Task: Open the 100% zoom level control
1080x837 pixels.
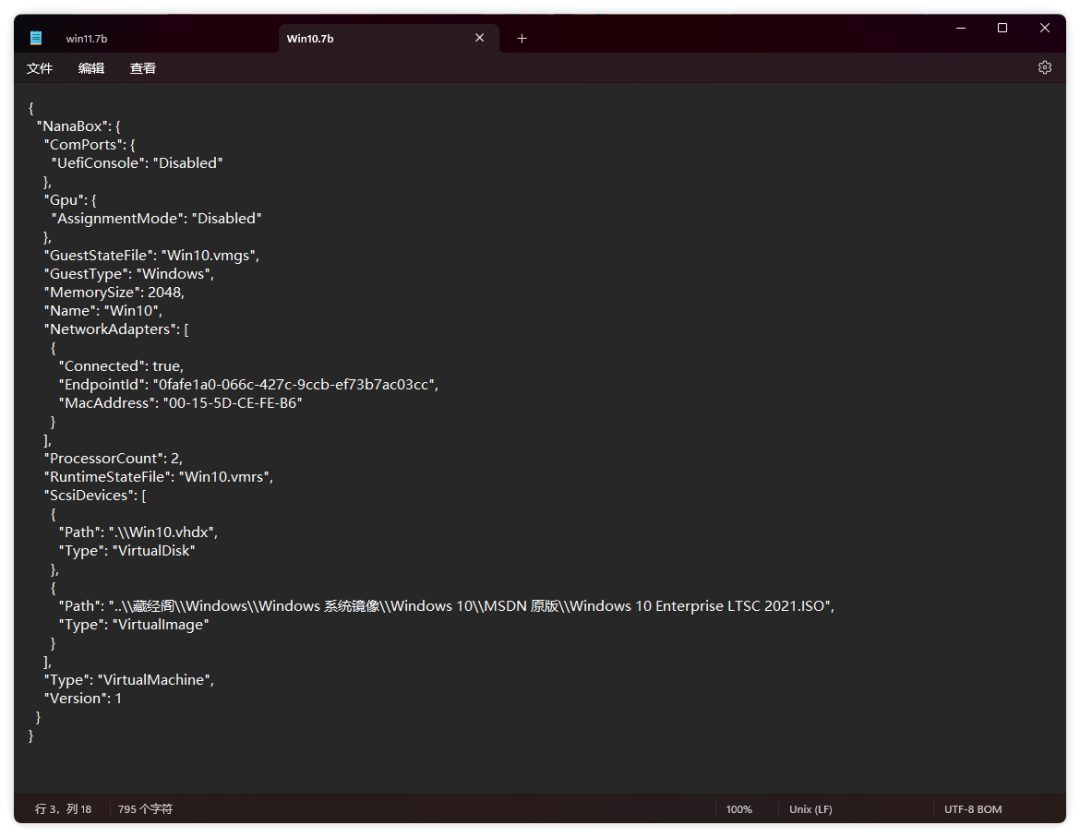Action: click(x=739, y=809)
